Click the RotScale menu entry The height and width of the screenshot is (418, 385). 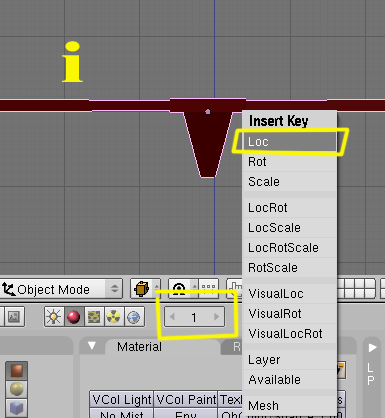click(x=290, y=268)
